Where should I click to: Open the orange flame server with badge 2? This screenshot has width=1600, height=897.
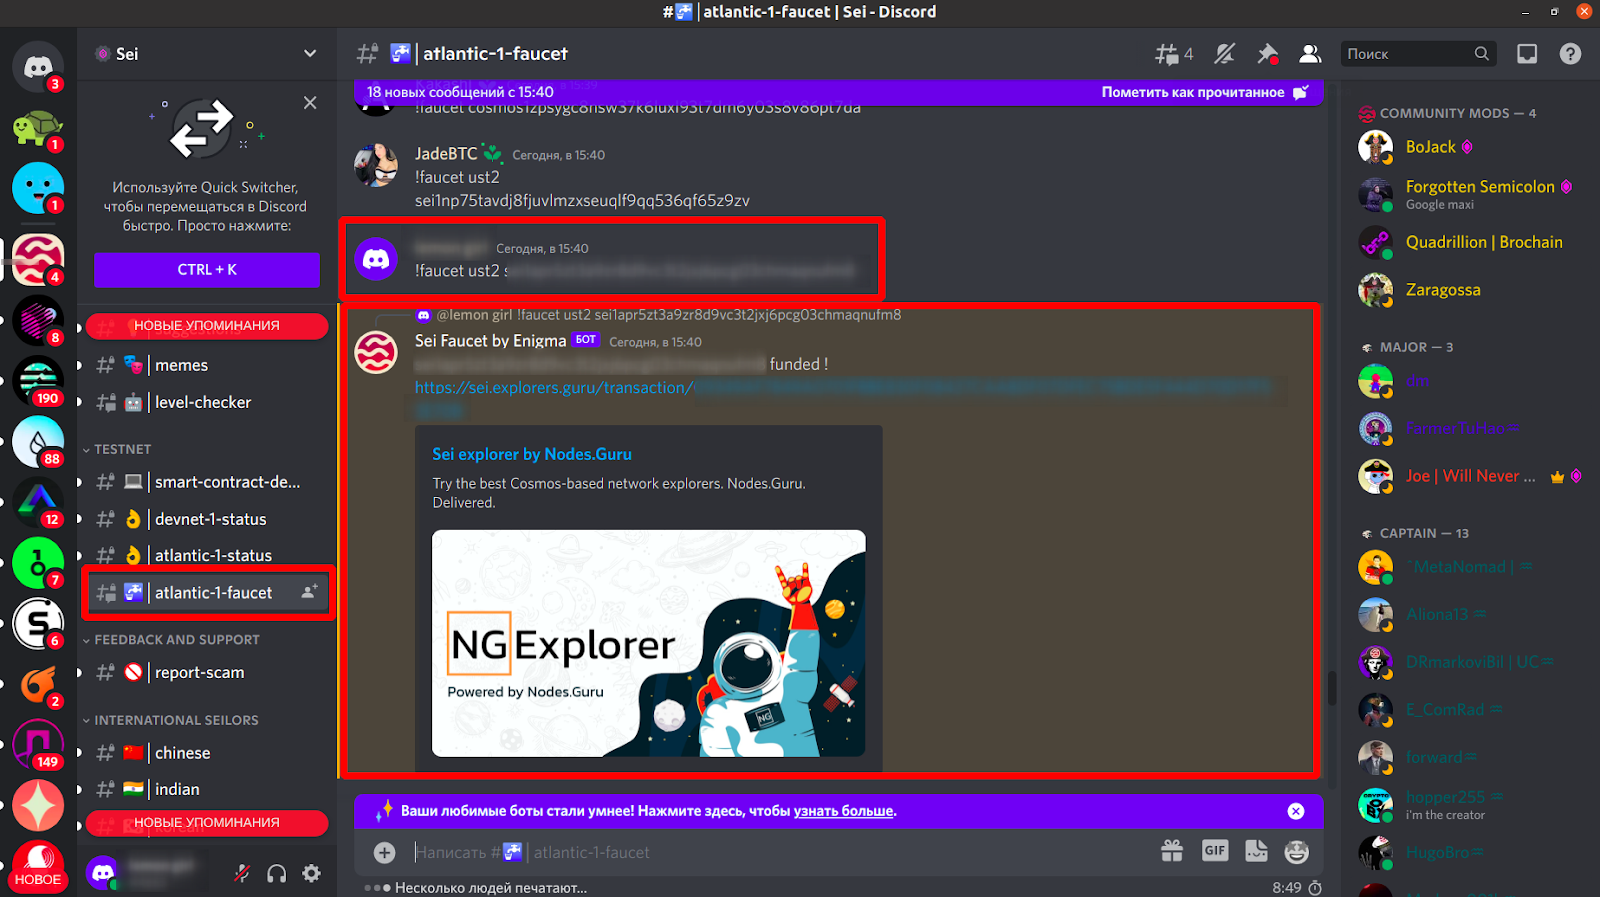tap(38, 685)
